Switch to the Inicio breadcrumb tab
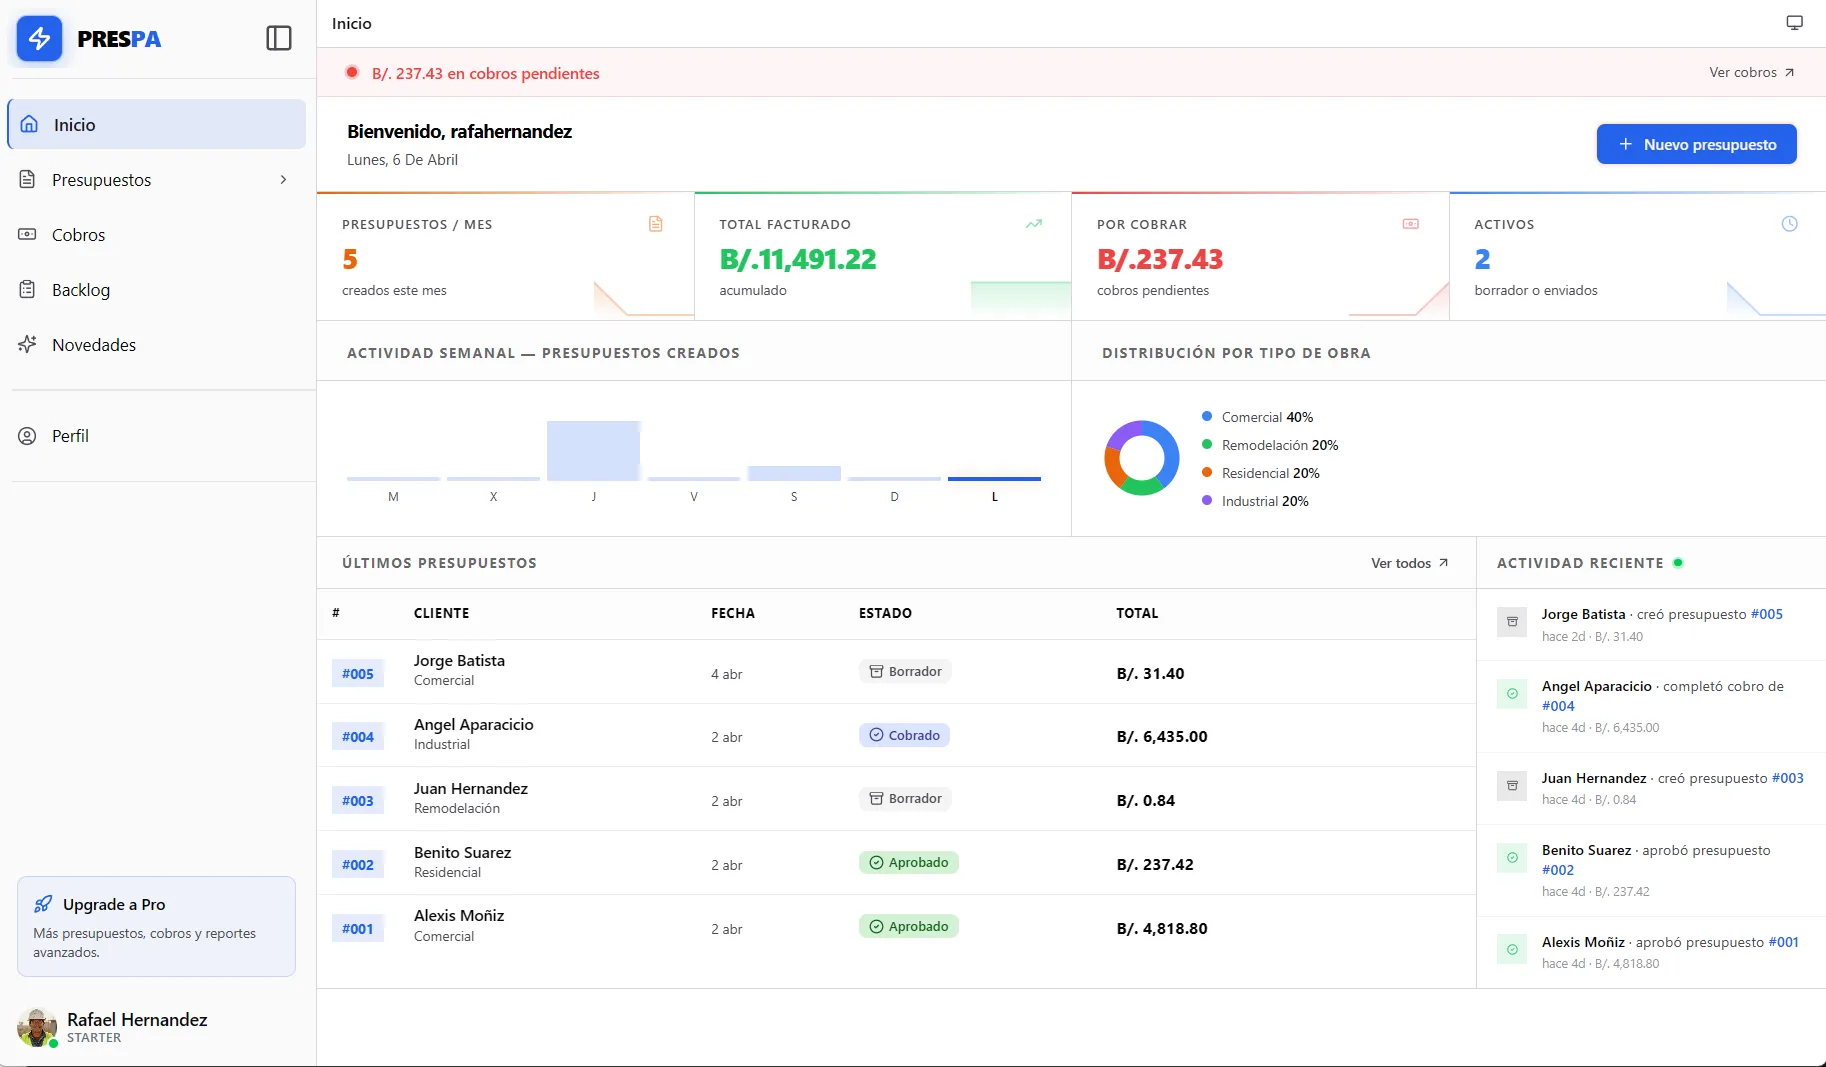This screenshot has width=1826, height=1067. coord(351,22)
